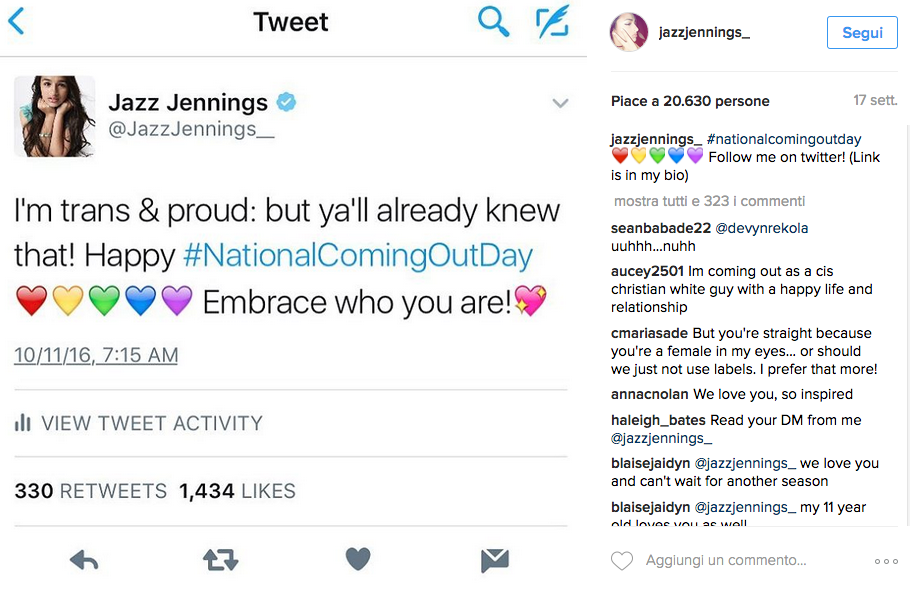910x590 pixels.
Task: Open Twitter search magnifier icon
Action: [x=493, y=21]
